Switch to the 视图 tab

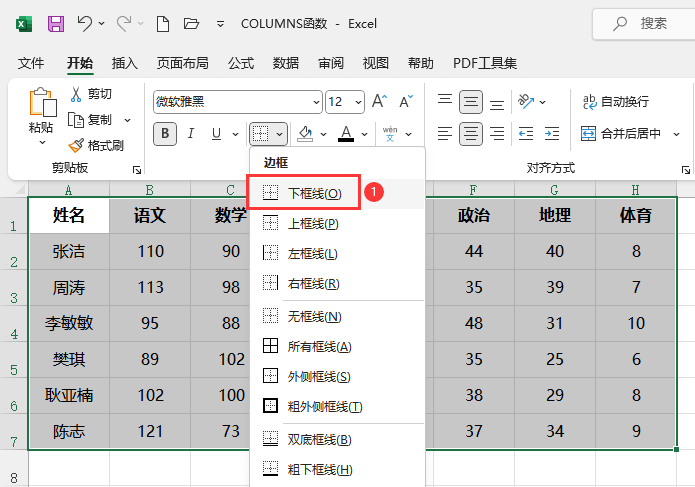pyautogui.click(x=376, y=63)
